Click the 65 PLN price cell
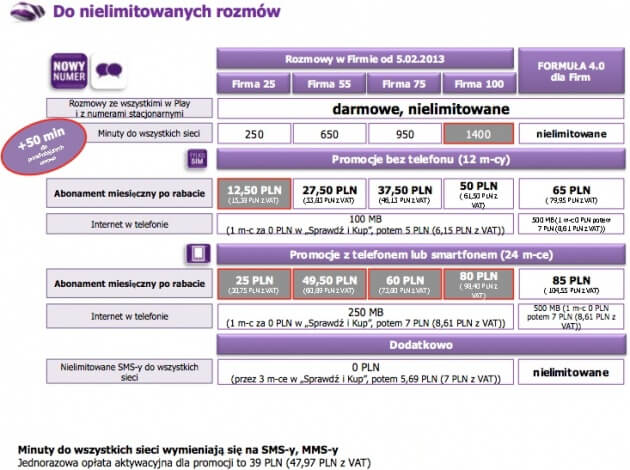Screen dimensions: 630x470 point(571,194)
